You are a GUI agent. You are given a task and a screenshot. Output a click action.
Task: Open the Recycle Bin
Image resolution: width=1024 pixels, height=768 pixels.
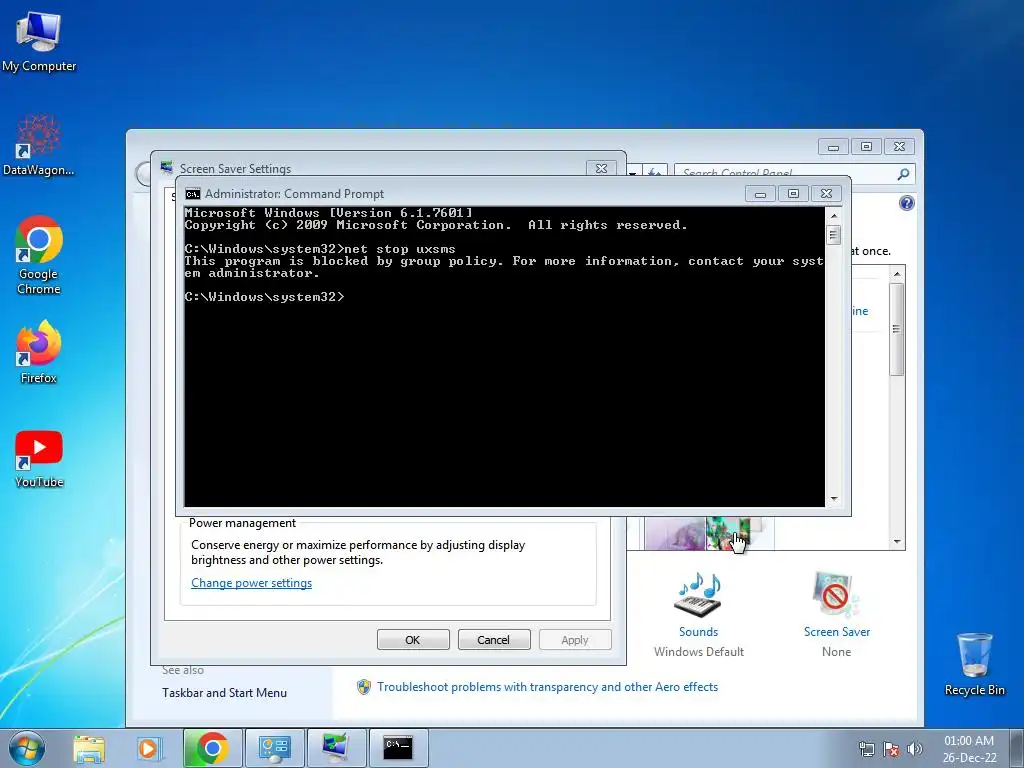[974, 664]
